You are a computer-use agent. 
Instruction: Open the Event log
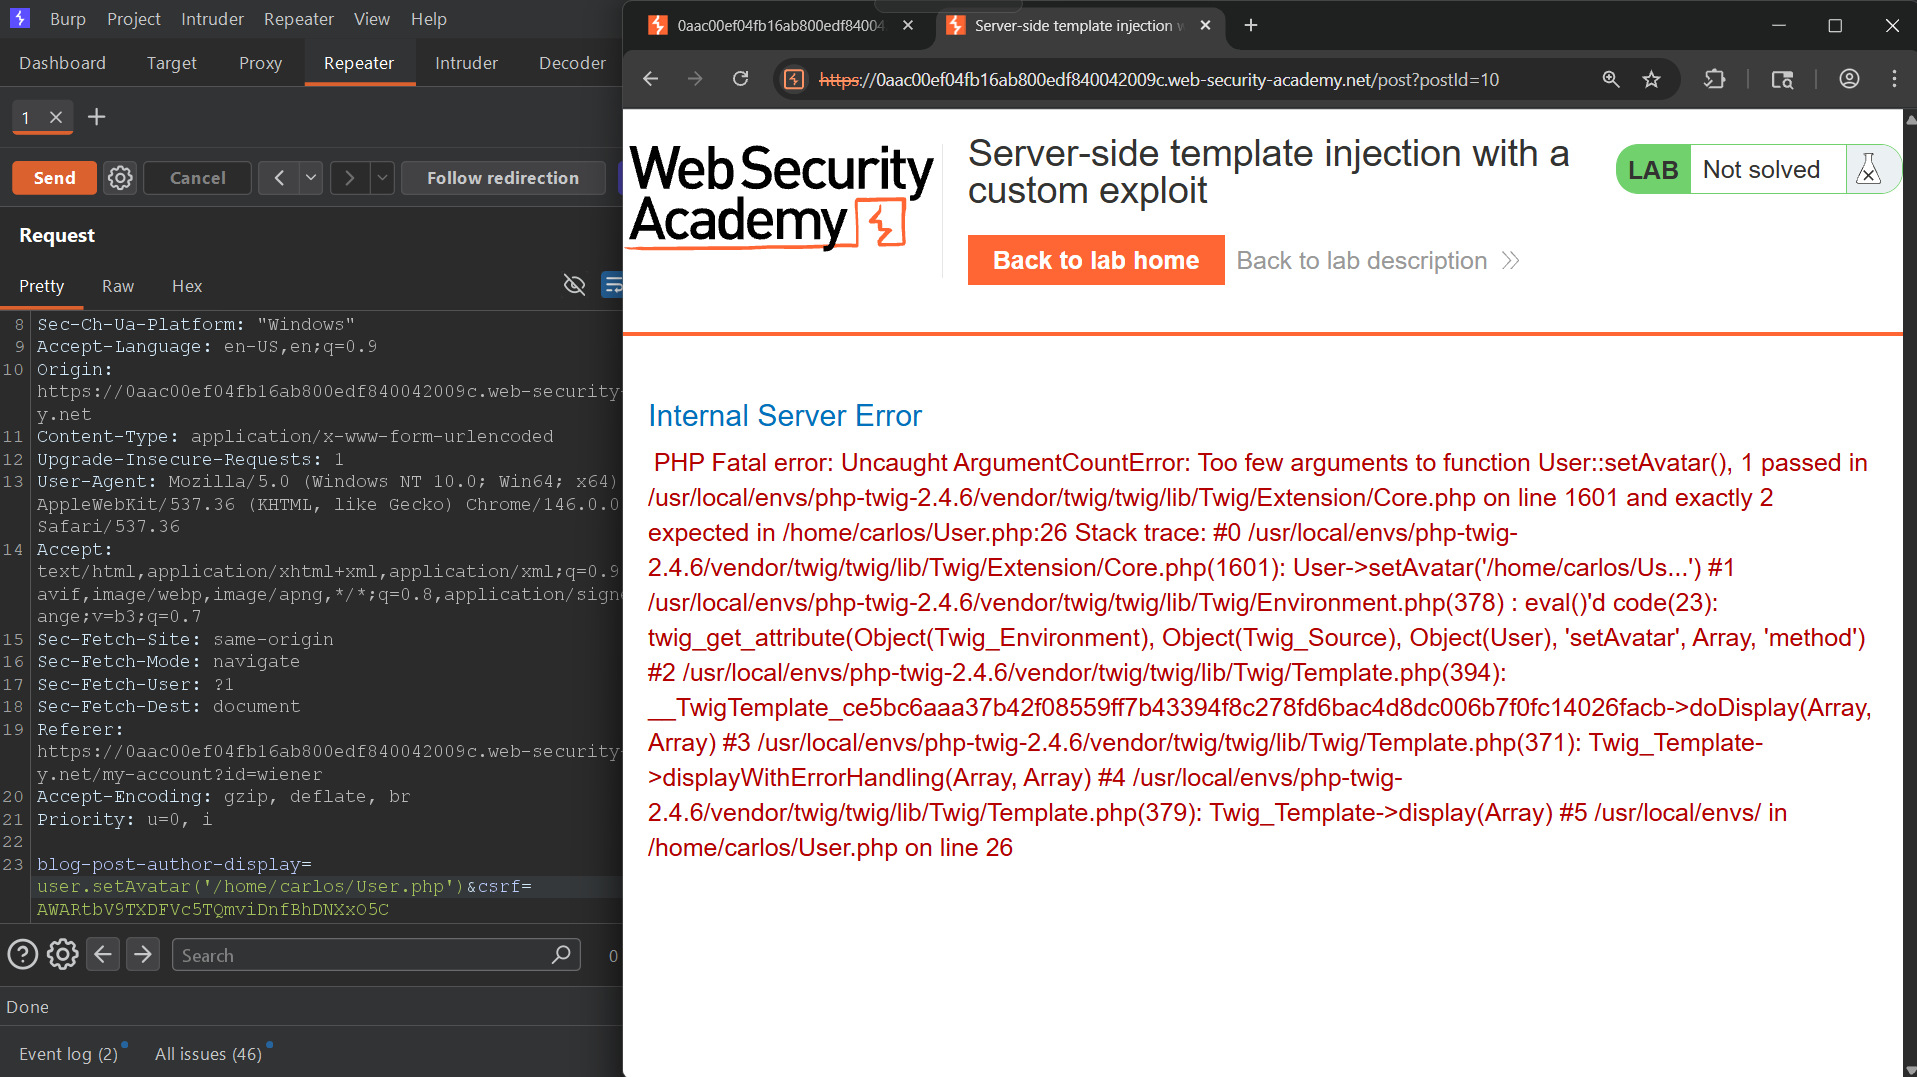click(68, 1054)
